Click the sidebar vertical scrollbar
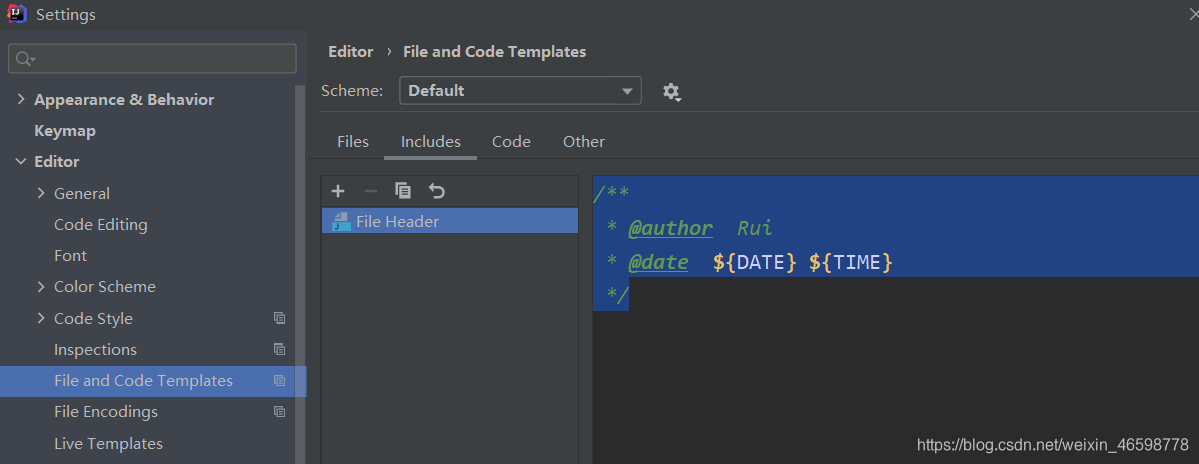This screenshot has height=464, width=1199. [301, 275]
